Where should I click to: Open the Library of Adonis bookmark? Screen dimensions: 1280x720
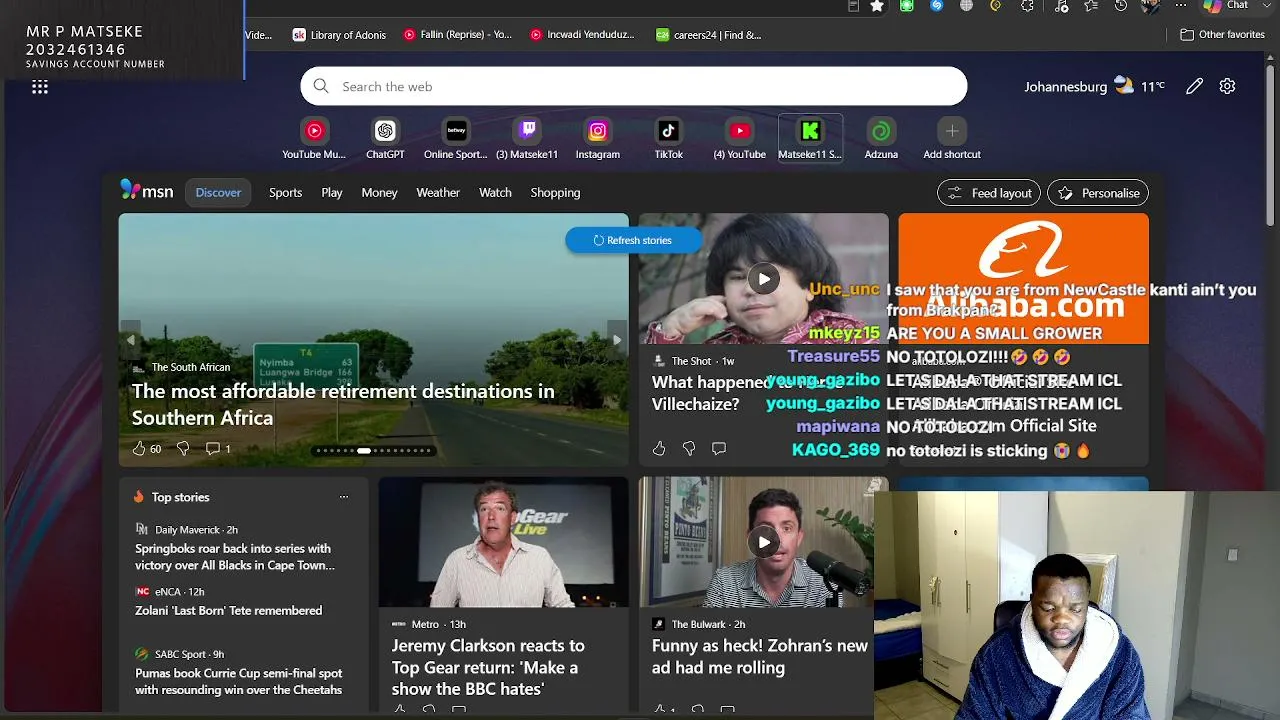[x=339, y=34]
